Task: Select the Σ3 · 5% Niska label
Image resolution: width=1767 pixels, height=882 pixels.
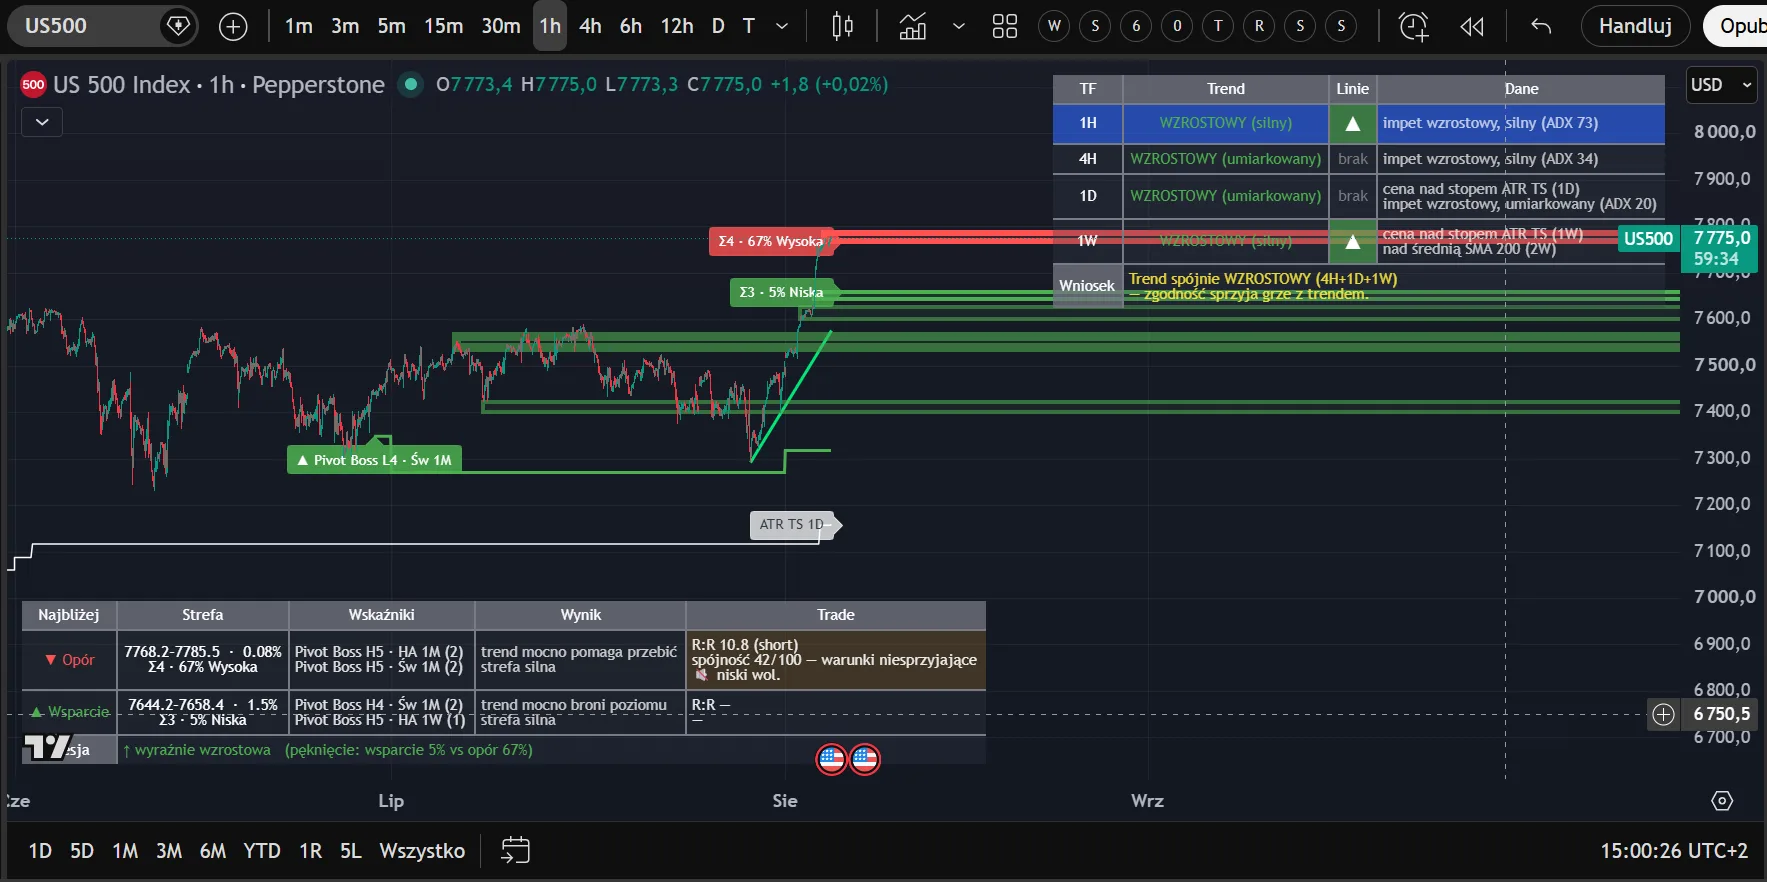Action: point(782,292)
